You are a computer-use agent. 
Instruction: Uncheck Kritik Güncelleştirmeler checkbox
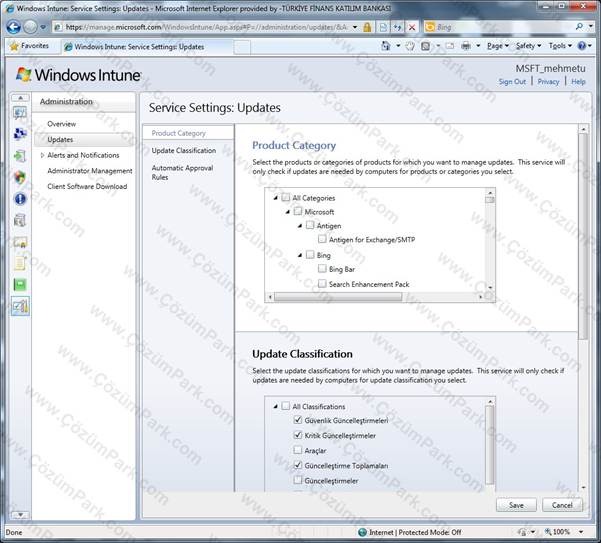[x=298, y=435]
